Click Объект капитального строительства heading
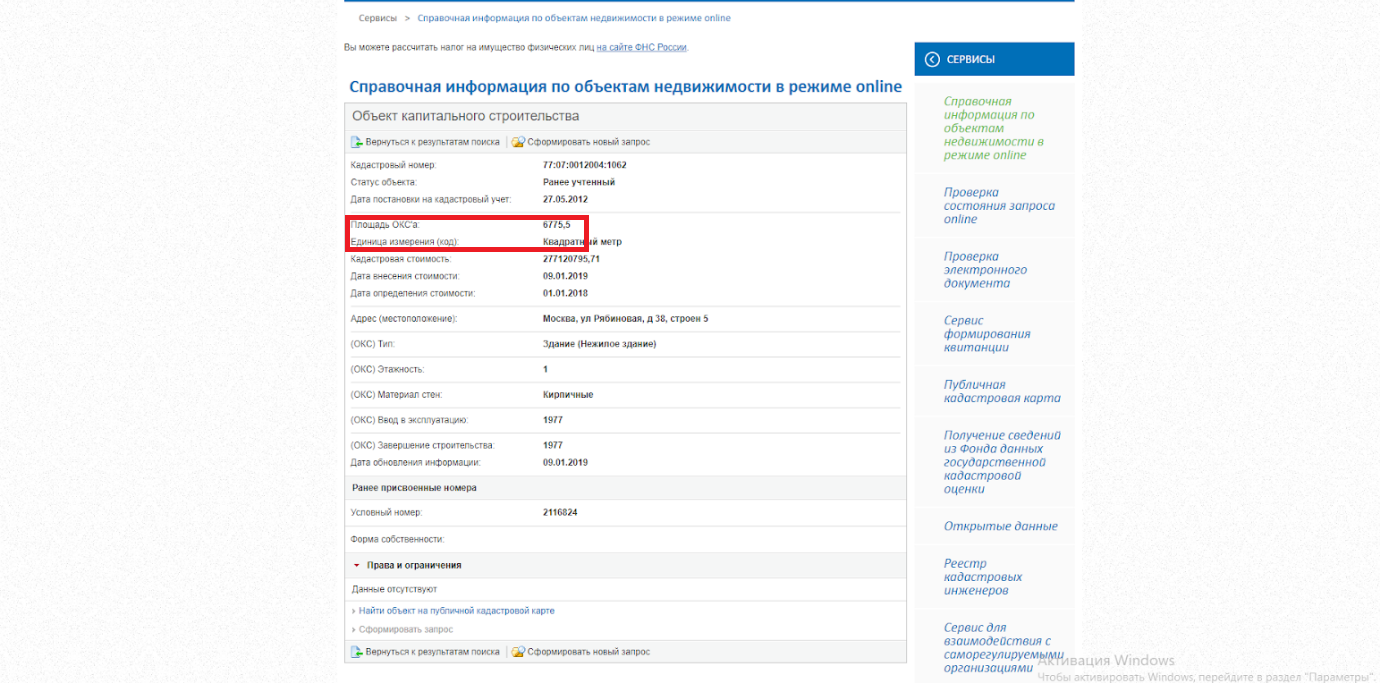The width and height of the screenshot is (1380, 683). coord(466,117)
